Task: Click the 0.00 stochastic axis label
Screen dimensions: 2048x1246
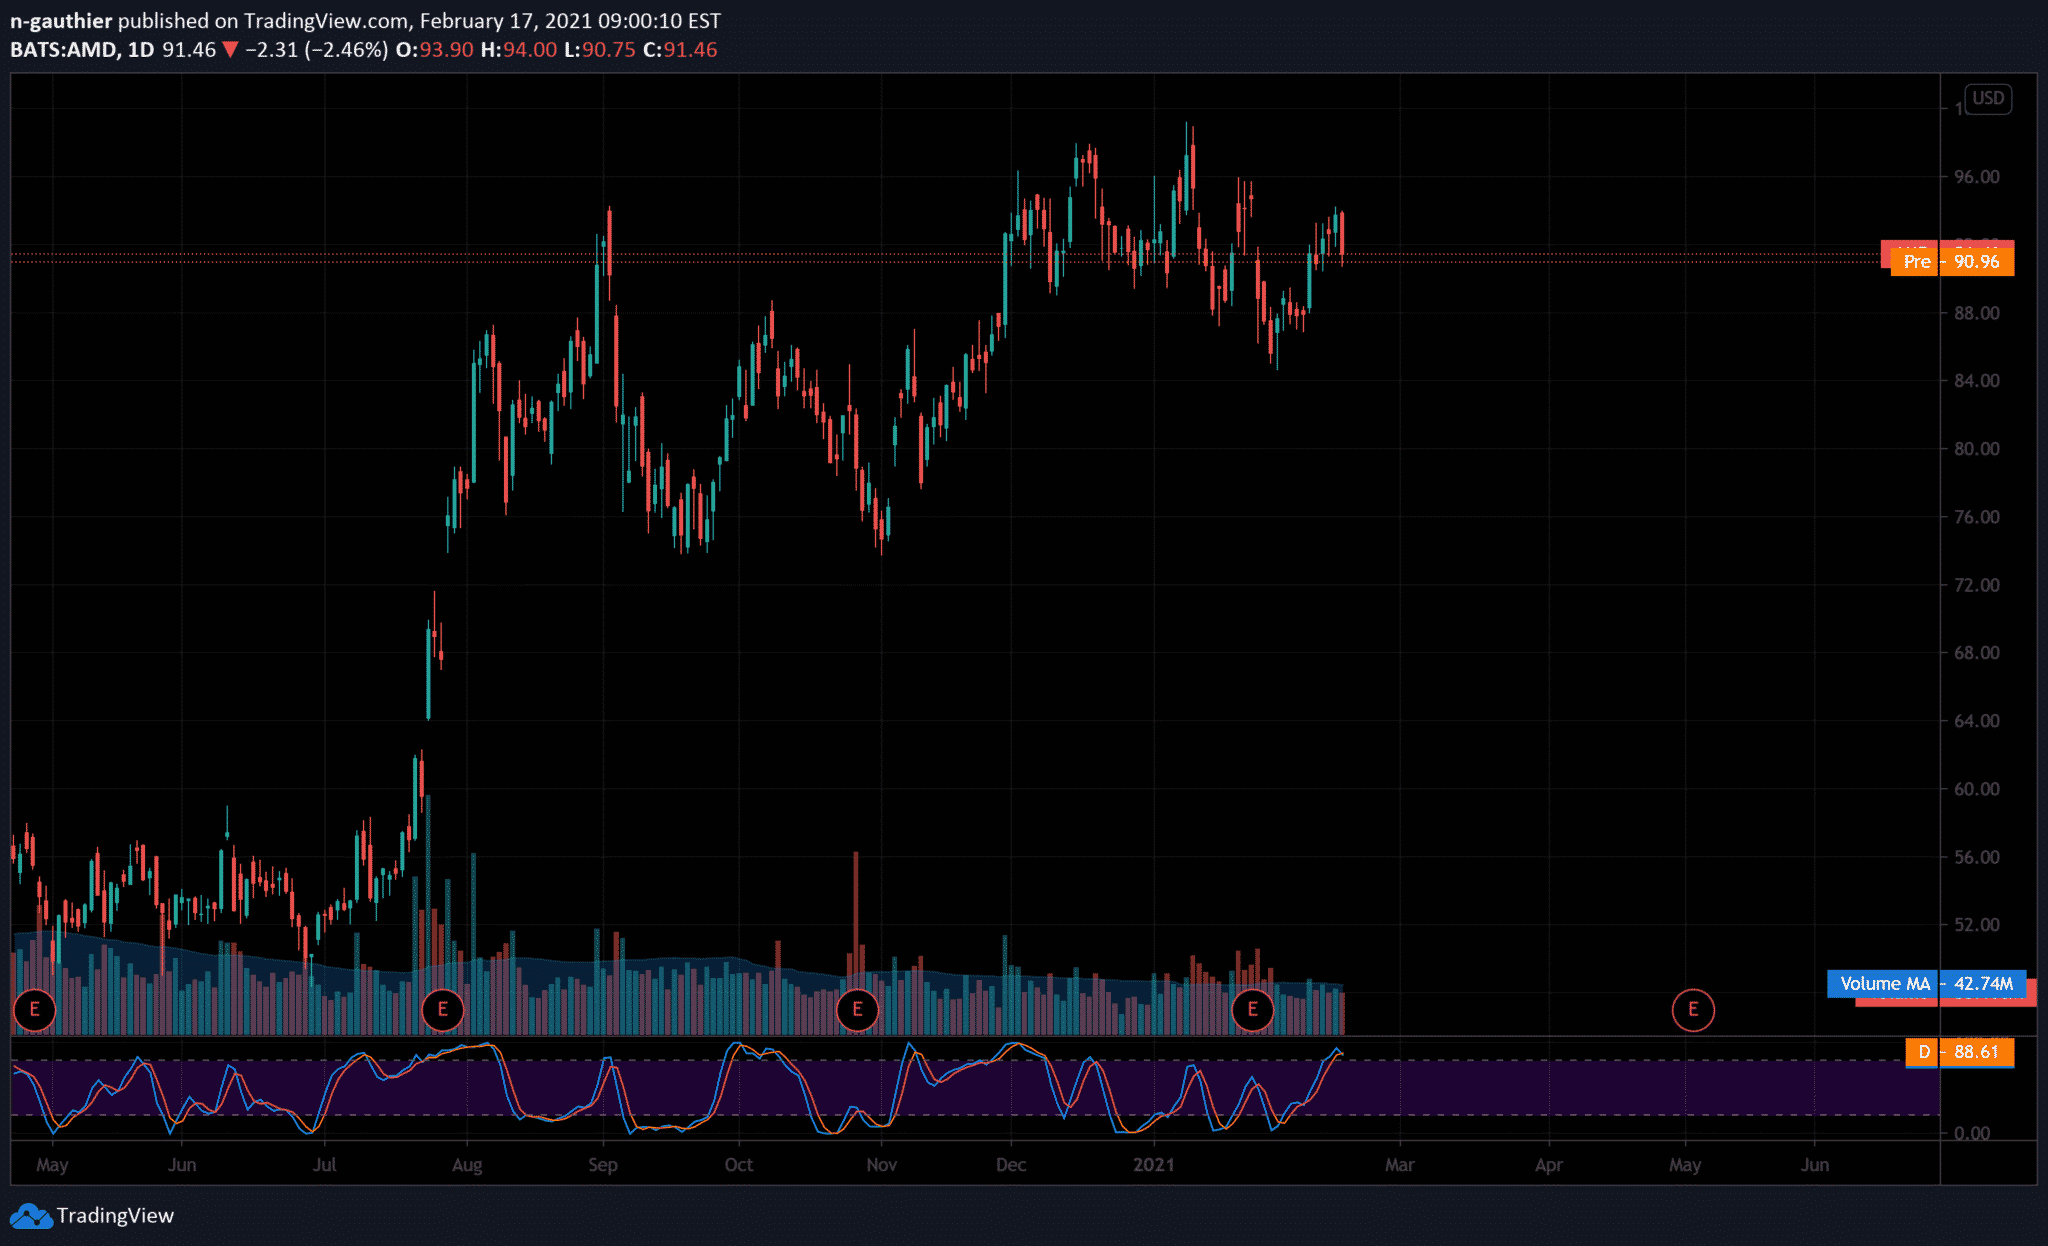Action: 1972,1133
